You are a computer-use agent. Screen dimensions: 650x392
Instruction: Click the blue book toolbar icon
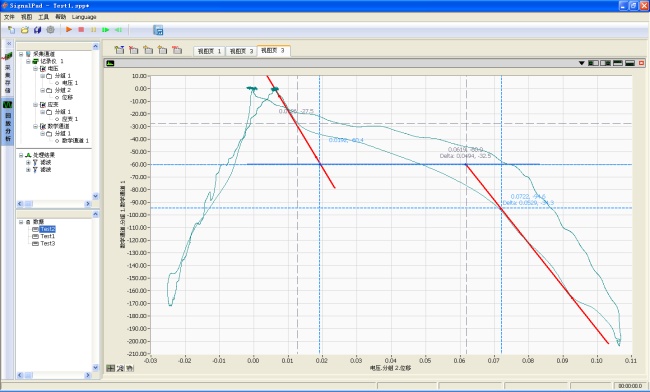click(37, 30)
